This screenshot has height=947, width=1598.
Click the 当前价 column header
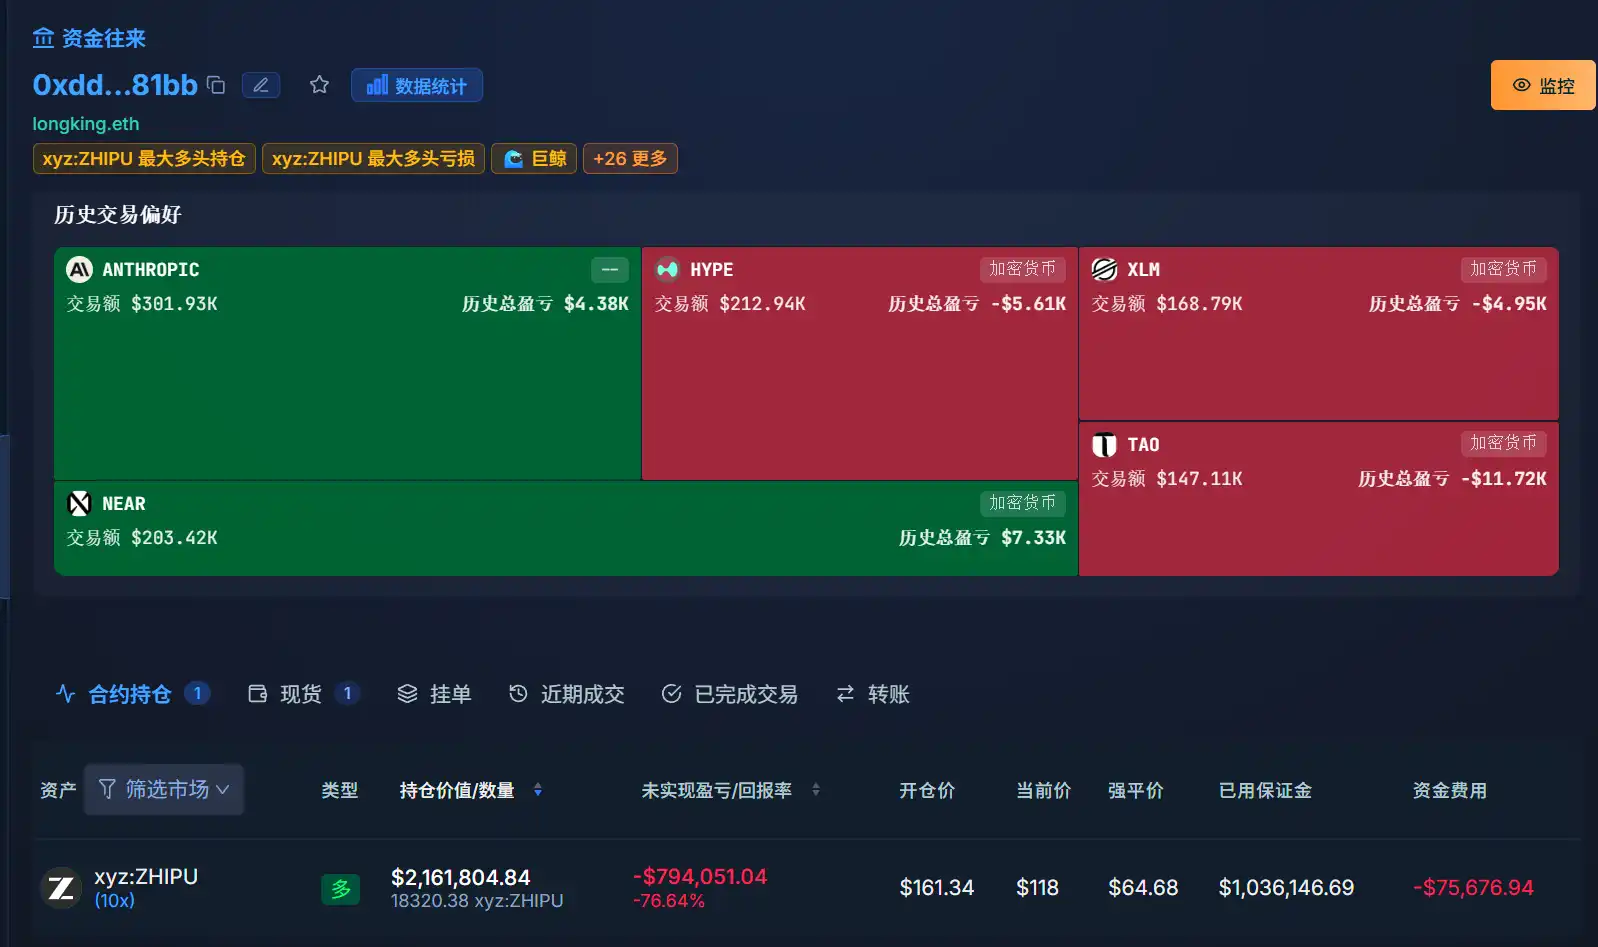1043,790
